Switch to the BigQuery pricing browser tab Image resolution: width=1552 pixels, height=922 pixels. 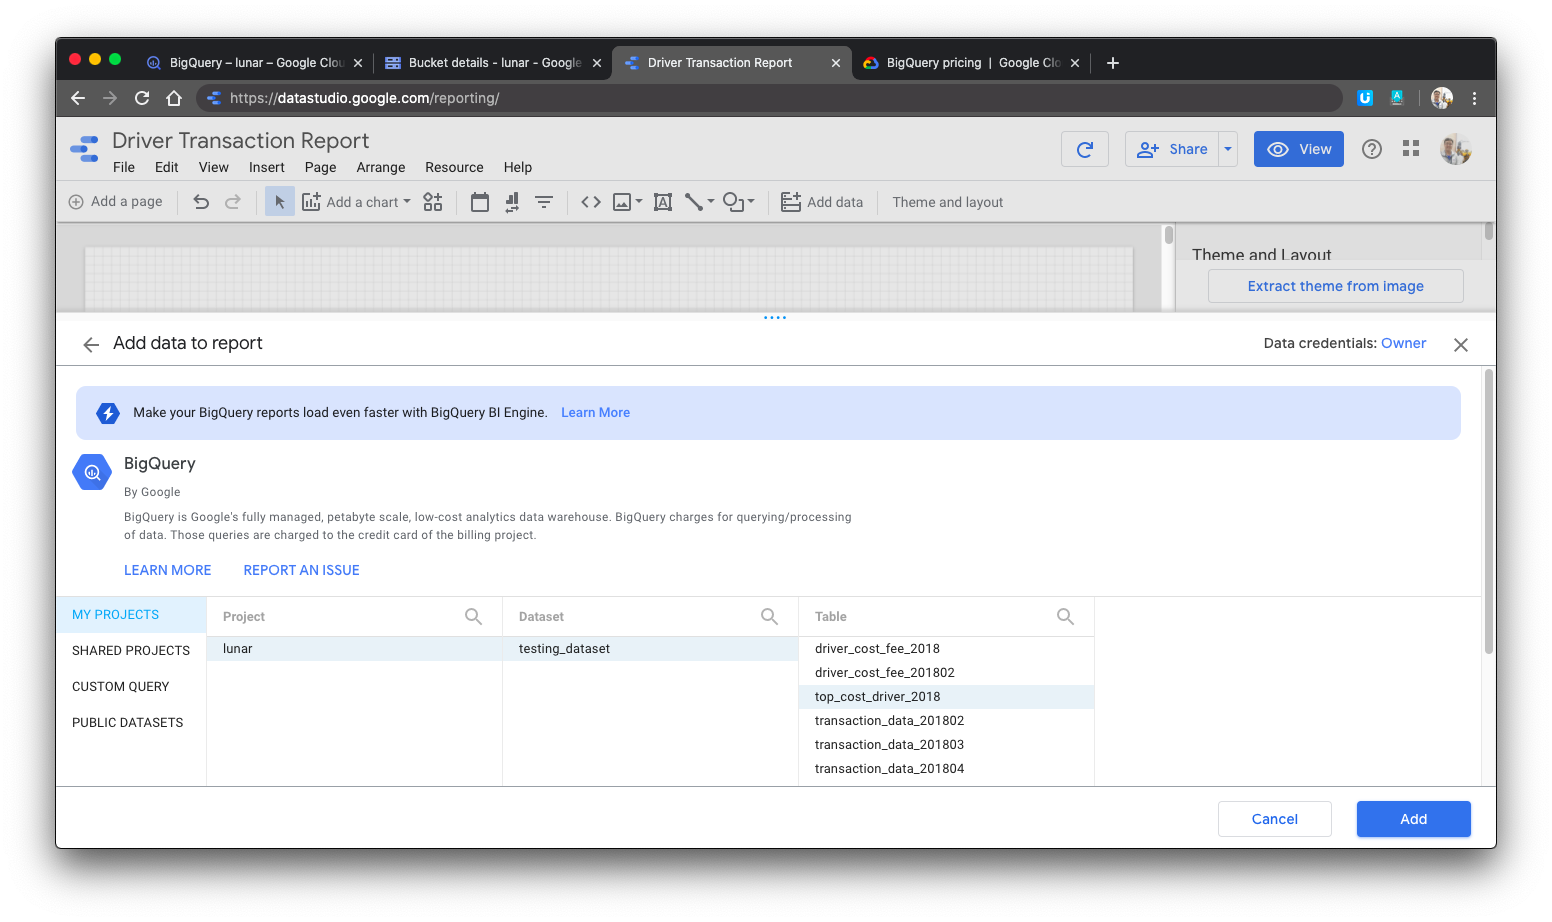(x=962, y=62)
